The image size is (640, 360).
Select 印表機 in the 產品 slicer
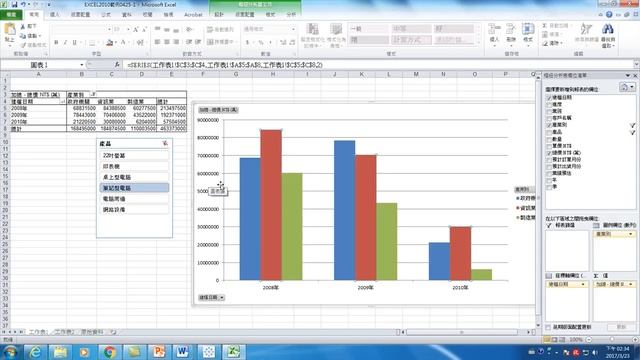[x=134, y=166]
